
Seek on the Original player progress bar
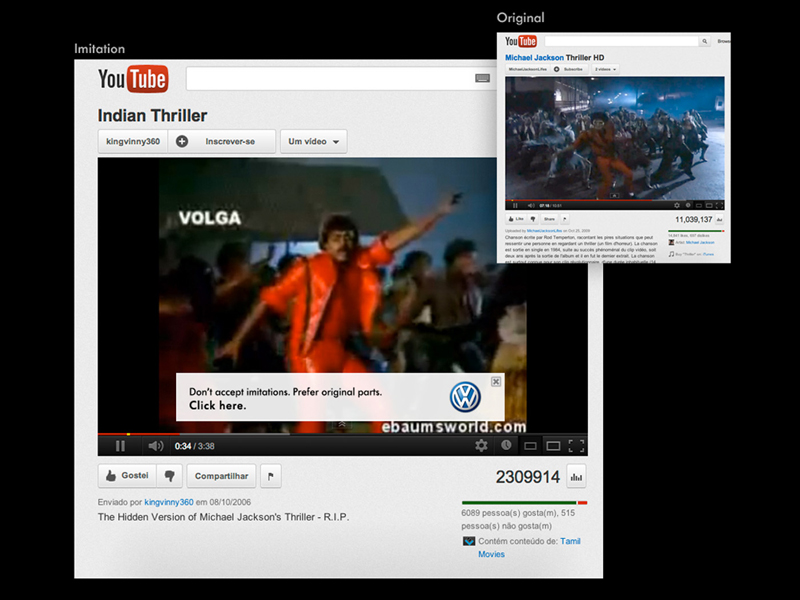[615, 201]
